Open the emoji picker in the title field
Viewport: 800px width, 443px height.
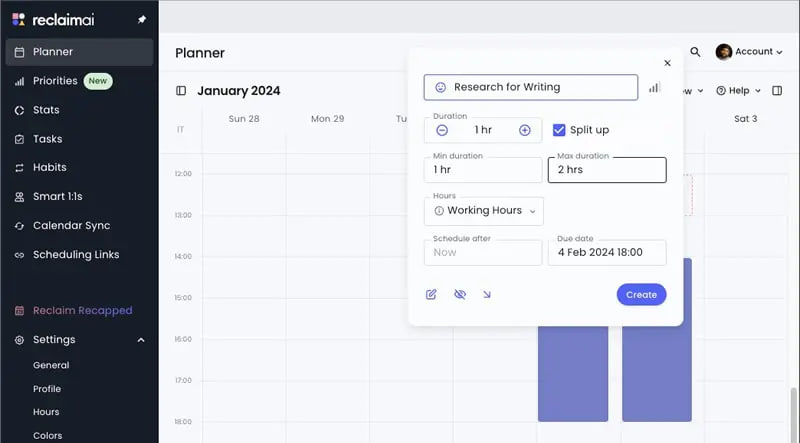[x=440, y=88]
